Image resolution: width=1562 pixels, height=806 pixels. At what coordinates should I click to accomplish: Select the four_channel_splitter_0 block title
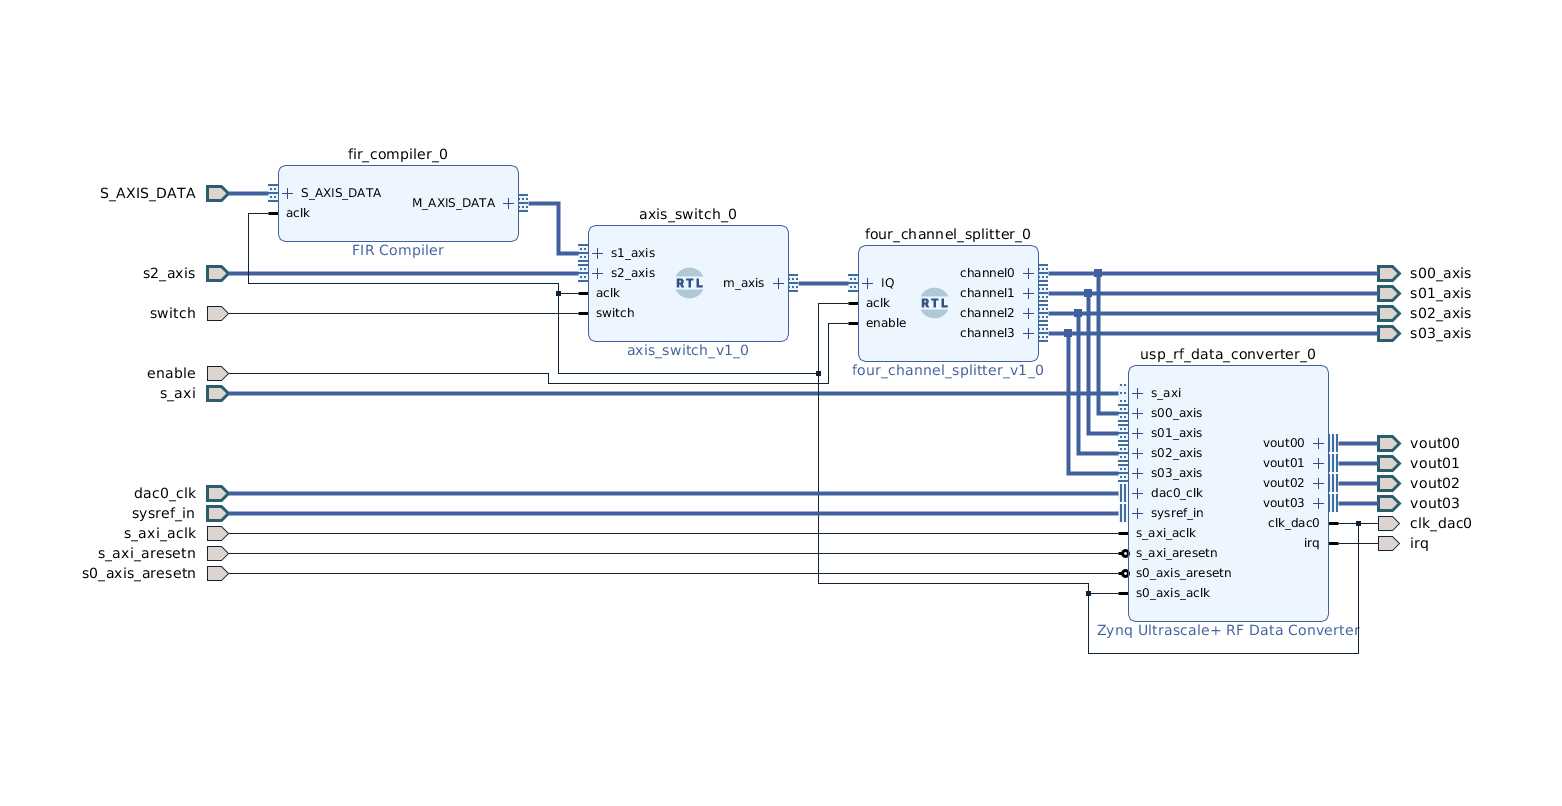click(948, 234)
